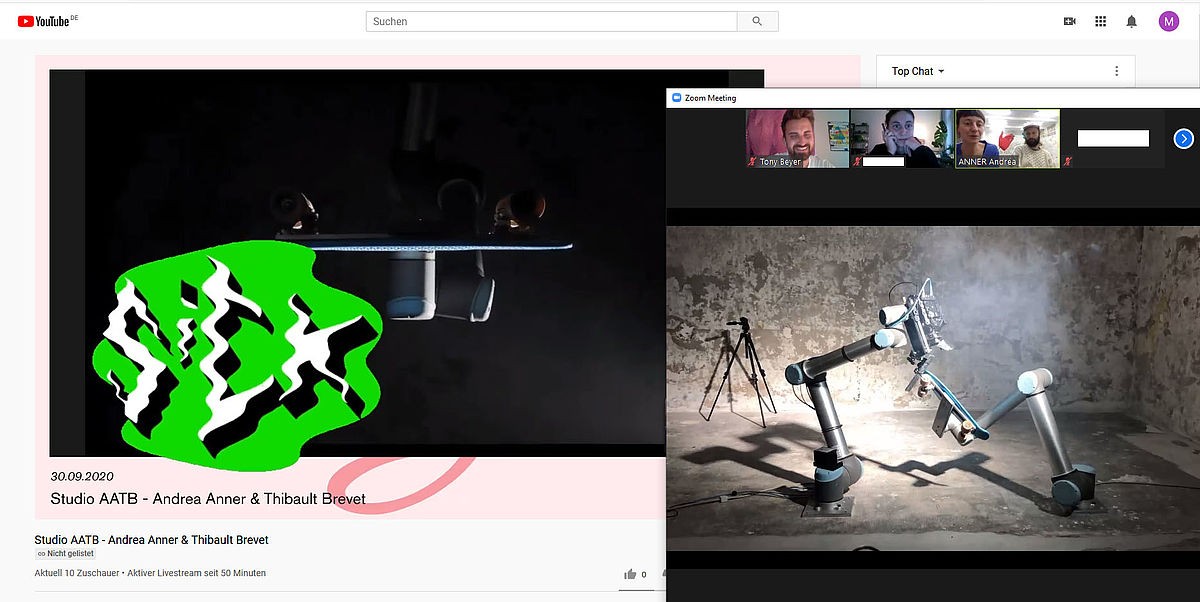Open the notifications bell
The height and width of the screenshot is (602, 1200).
coord(1131,21)
